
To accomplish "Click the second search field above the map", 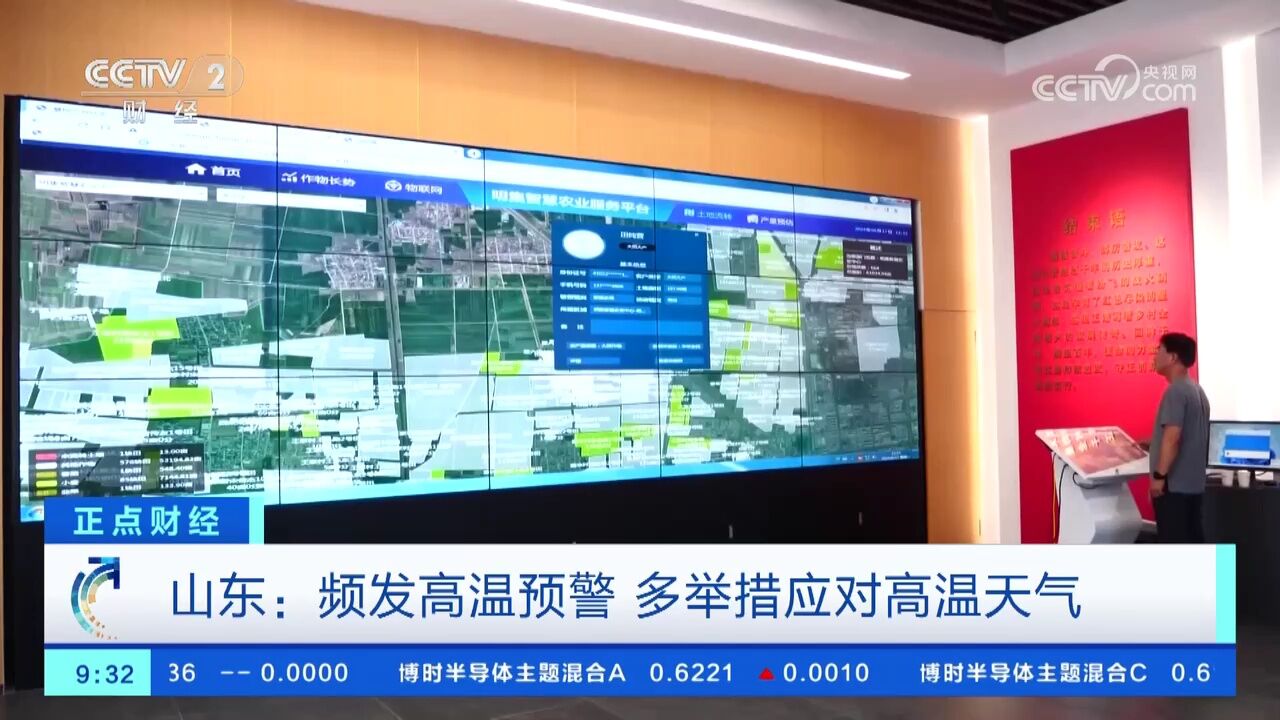I will pyautogui.click(x=290, y=200).
